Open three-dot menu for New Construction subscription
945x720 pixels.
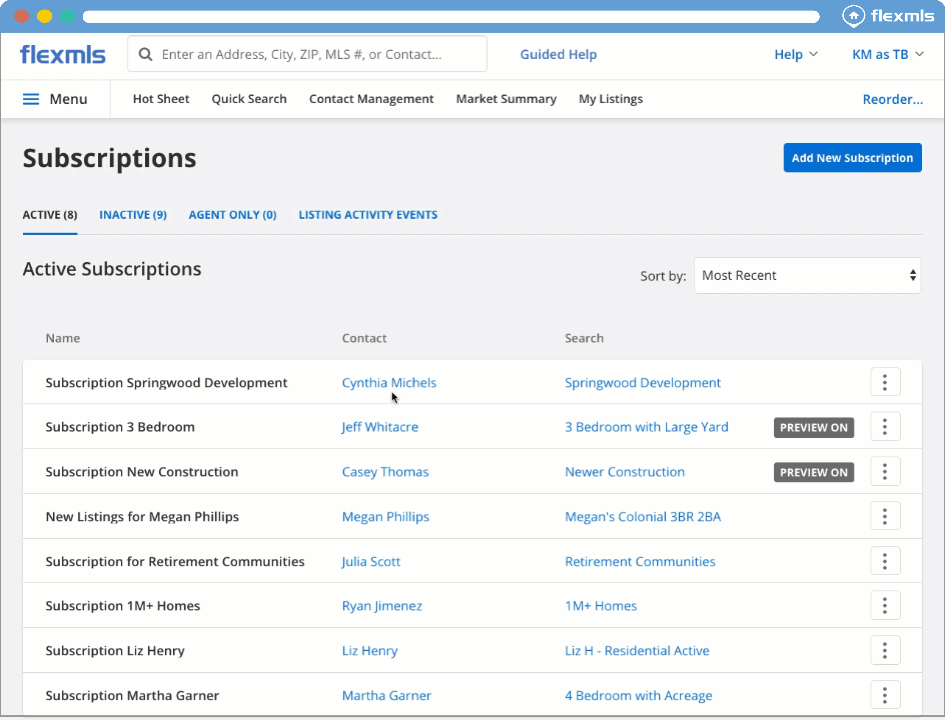pyautogui.click(x=885, y=472)
